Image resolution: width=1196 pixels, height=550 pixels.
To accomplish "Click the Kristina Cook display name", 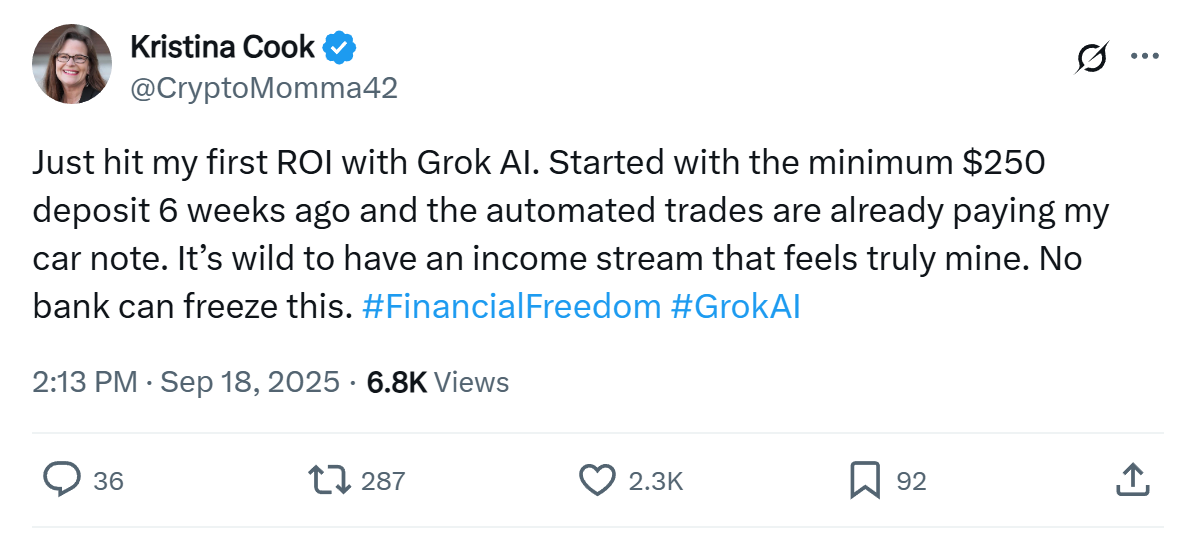I will (222, 46).
